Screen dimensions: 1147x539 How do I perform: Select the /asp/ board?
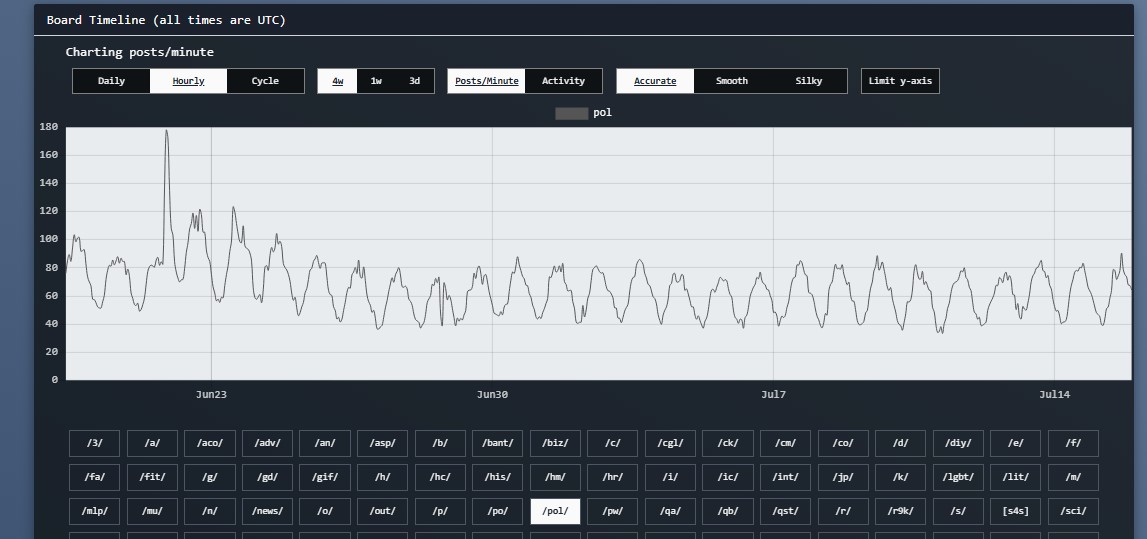(383, 443)
